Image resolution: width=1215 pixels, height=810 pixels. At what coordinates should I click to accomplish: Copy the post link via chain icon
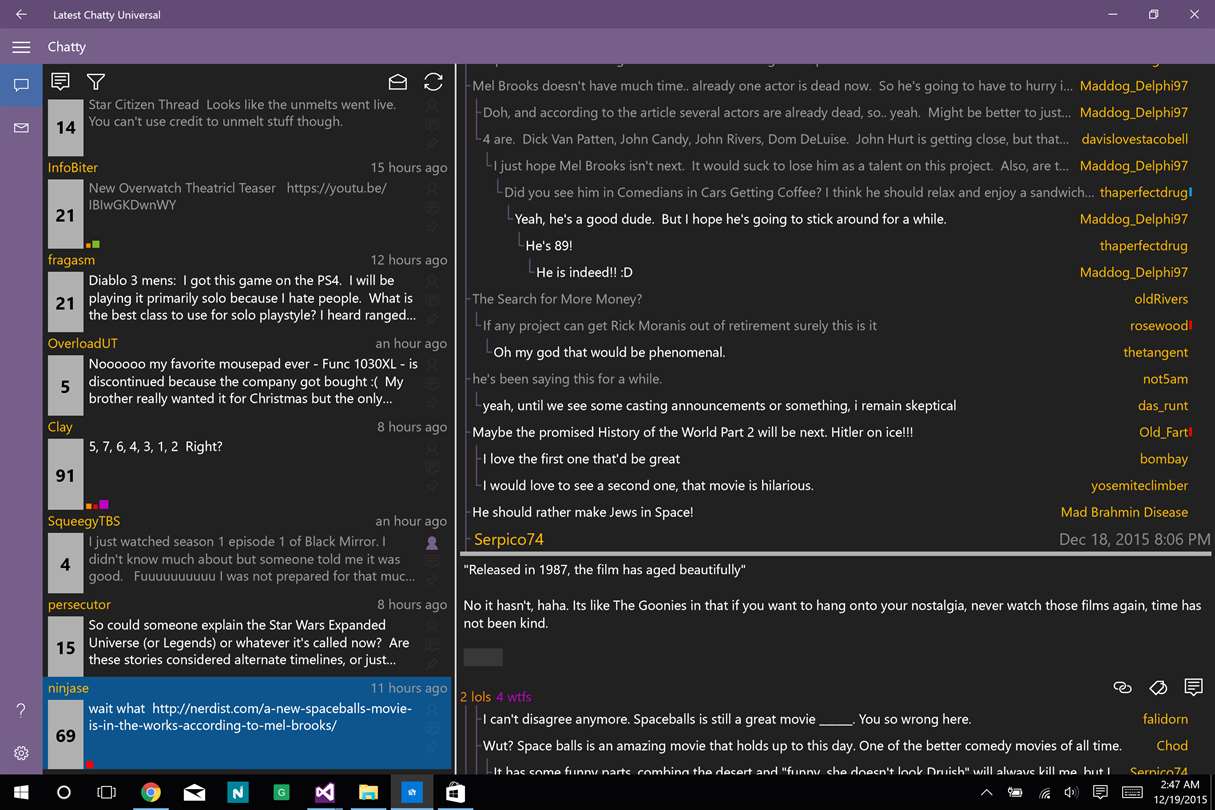point(1122,687)
